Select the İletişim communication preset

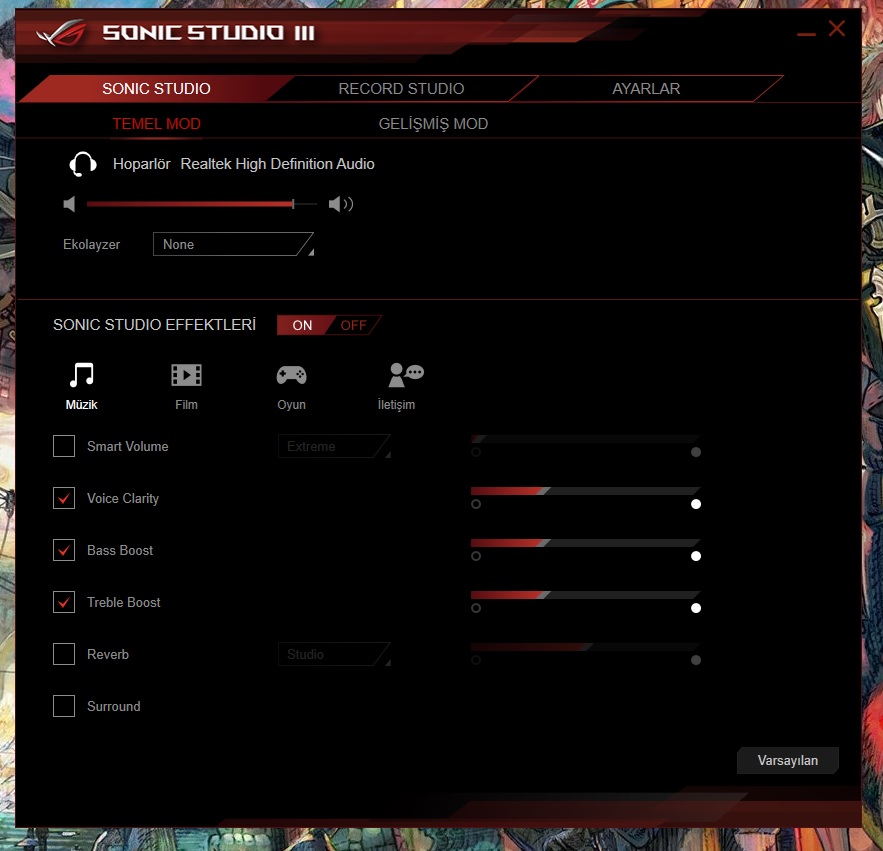406,375
